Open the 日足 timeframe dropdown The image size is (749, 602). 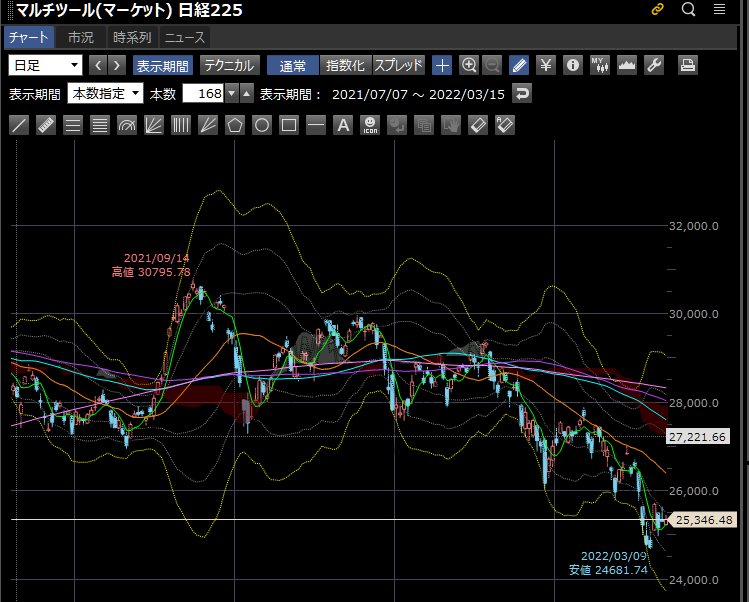(x=46, y=65)
